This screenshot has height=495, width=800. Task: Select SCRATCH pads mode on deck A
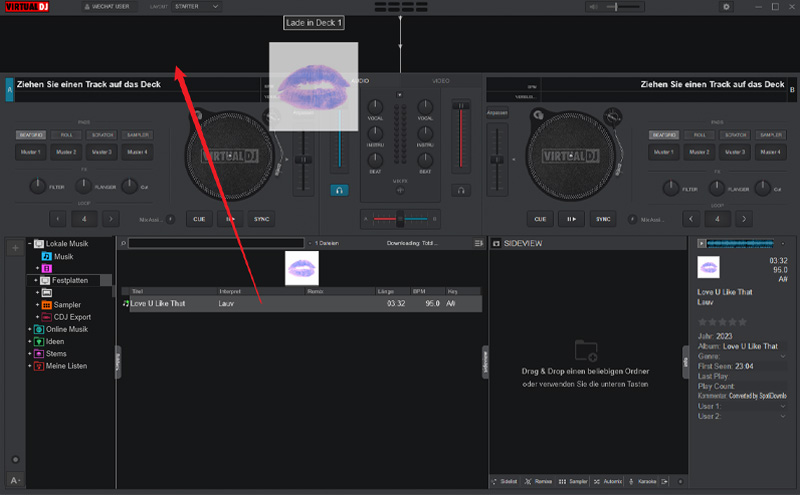(102, 135)
